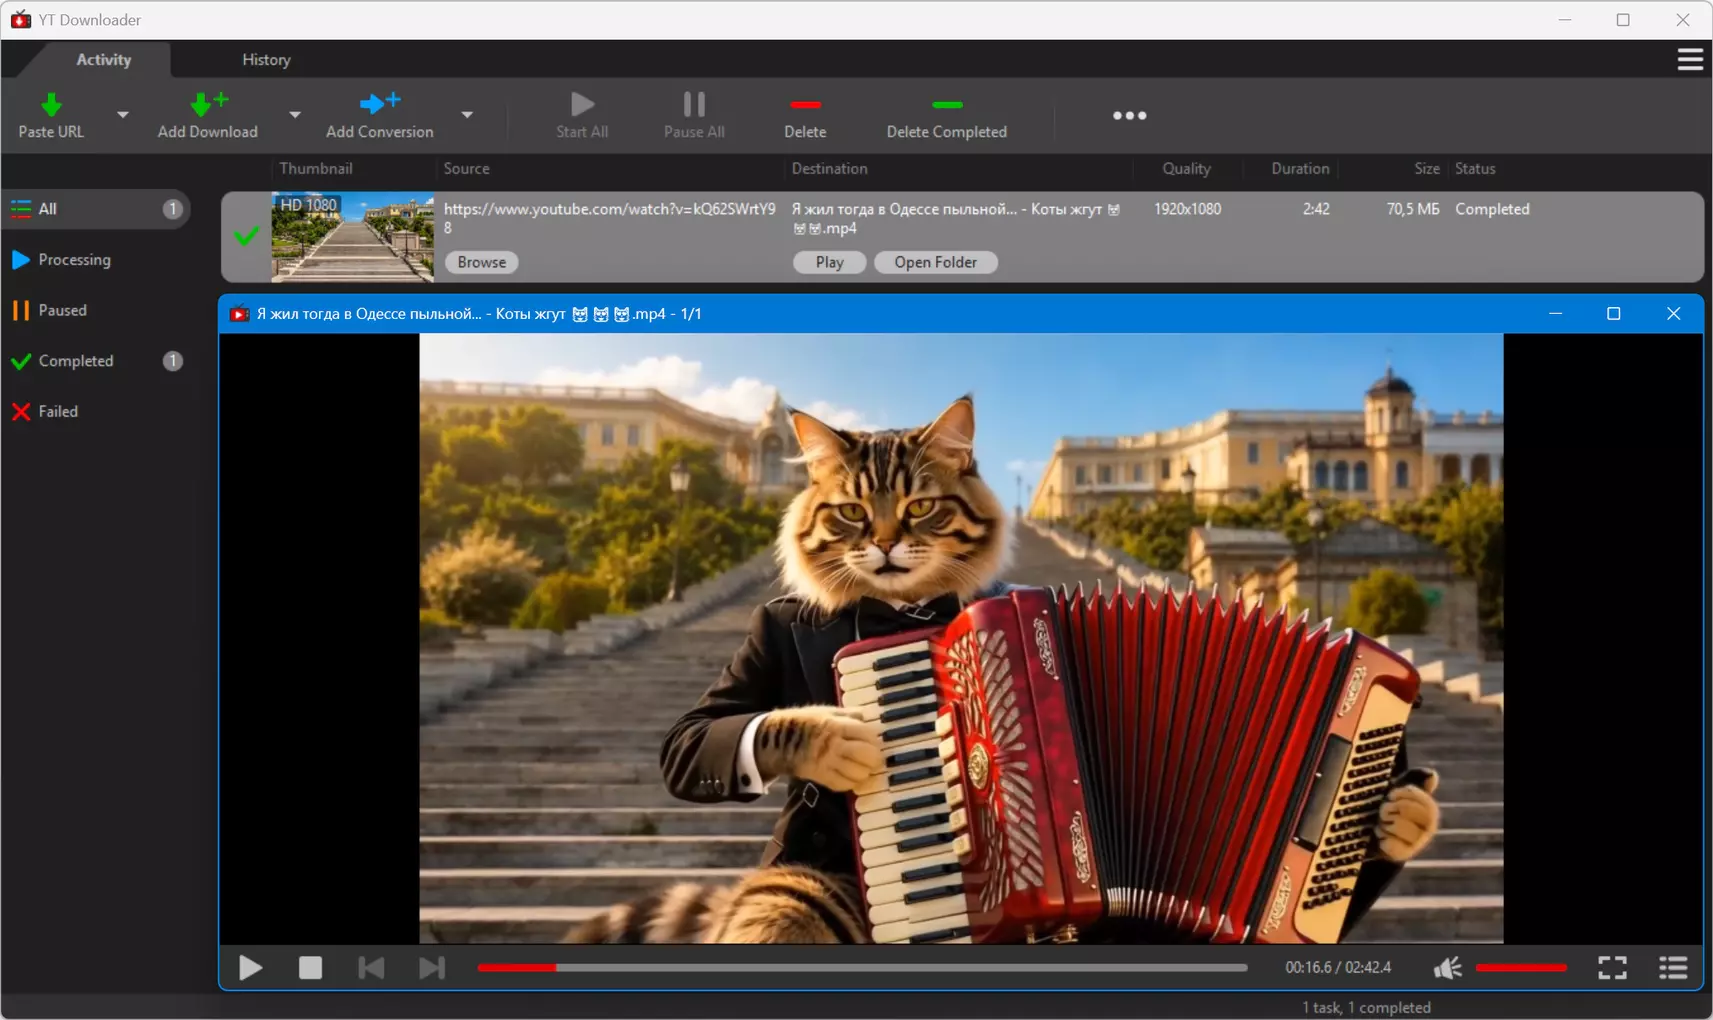Click the Open Folder button
Viewport: 1713px width, 1020px height.
936,262
